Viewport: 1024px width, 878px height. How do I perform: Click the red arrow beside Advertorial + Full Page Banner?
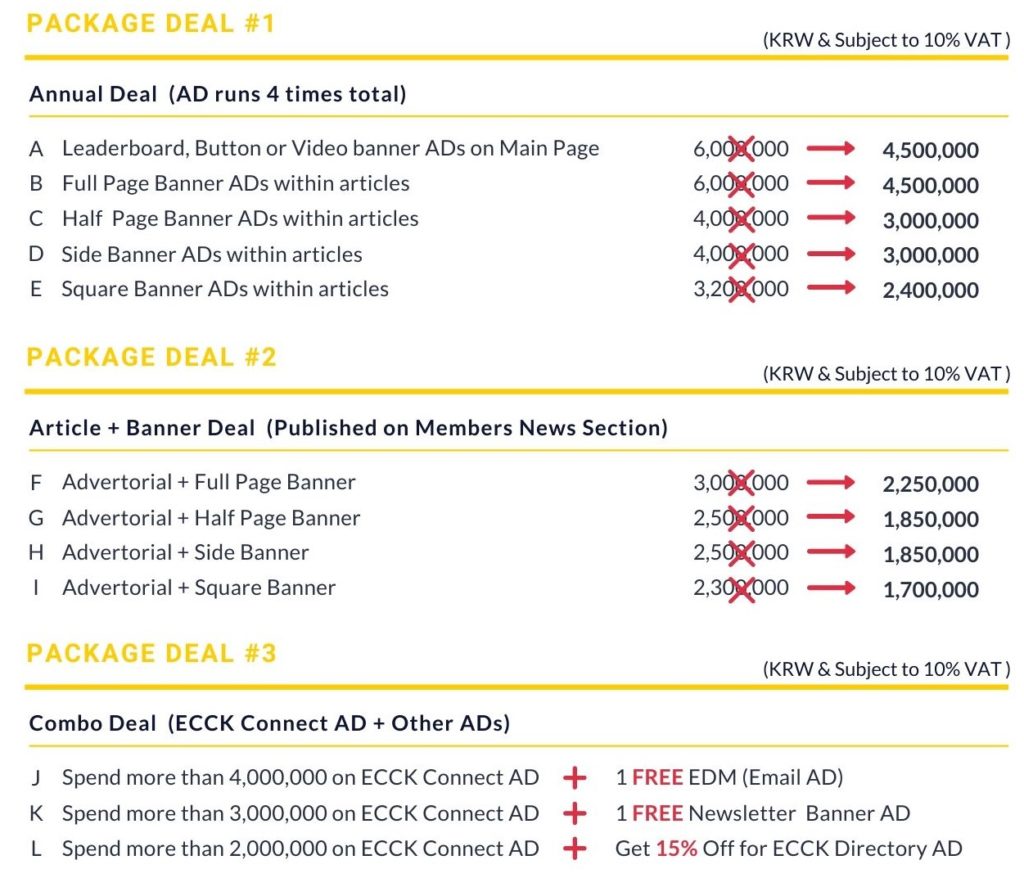pyautogui.click(x=831, y=483)
